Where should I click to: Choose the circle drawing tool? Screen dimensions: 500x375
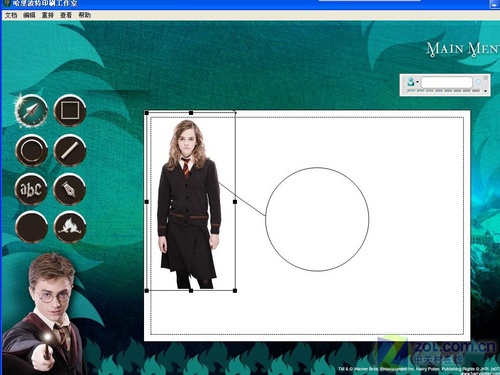pos(31,151)
